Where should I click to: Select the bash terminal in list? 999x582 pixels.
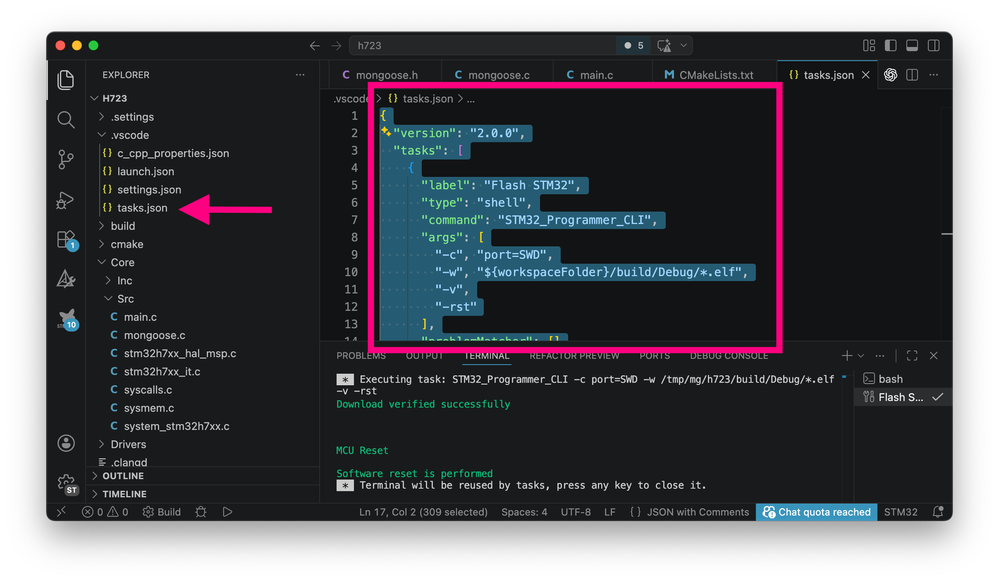tap(903, 379)
